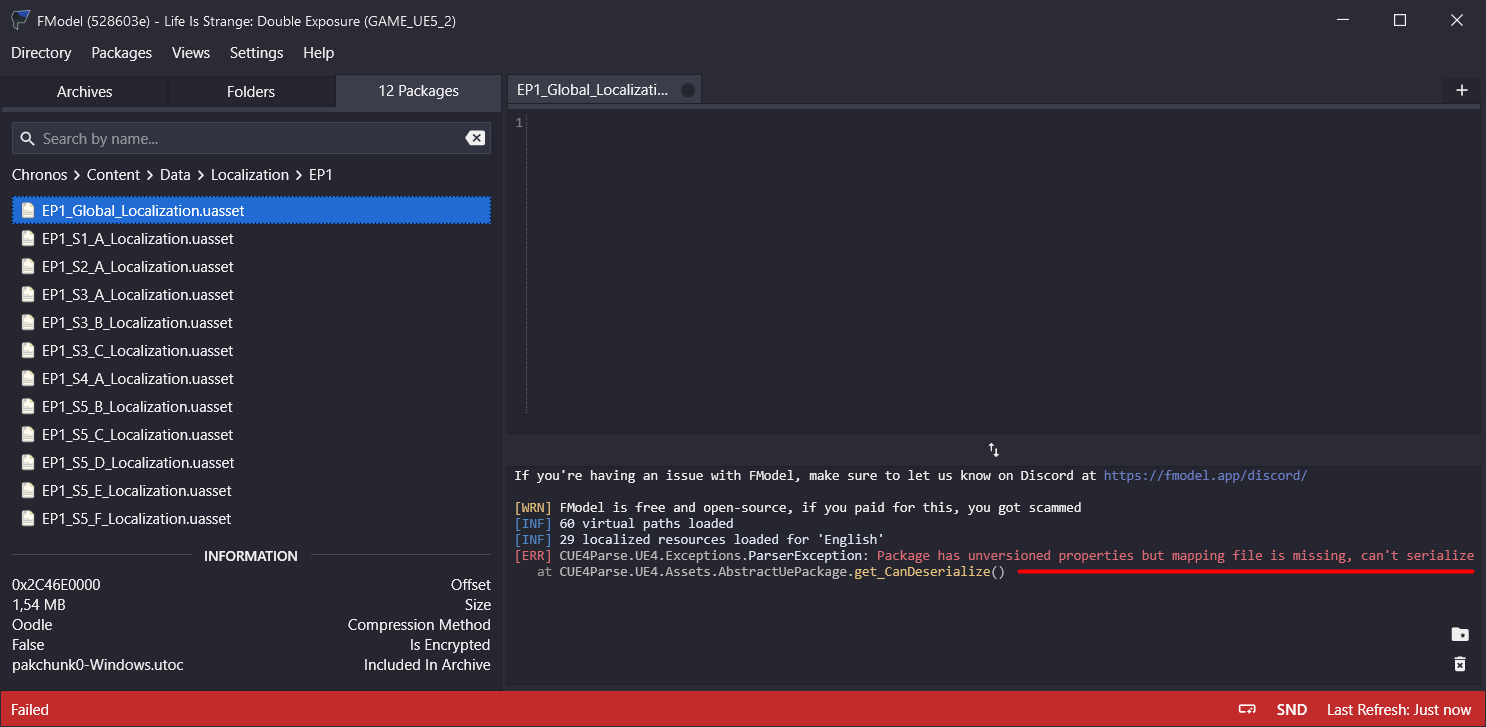Screen dimensions: 1486x727
Task: Switch to the Archives tab
Action: [x=84, y=91]
